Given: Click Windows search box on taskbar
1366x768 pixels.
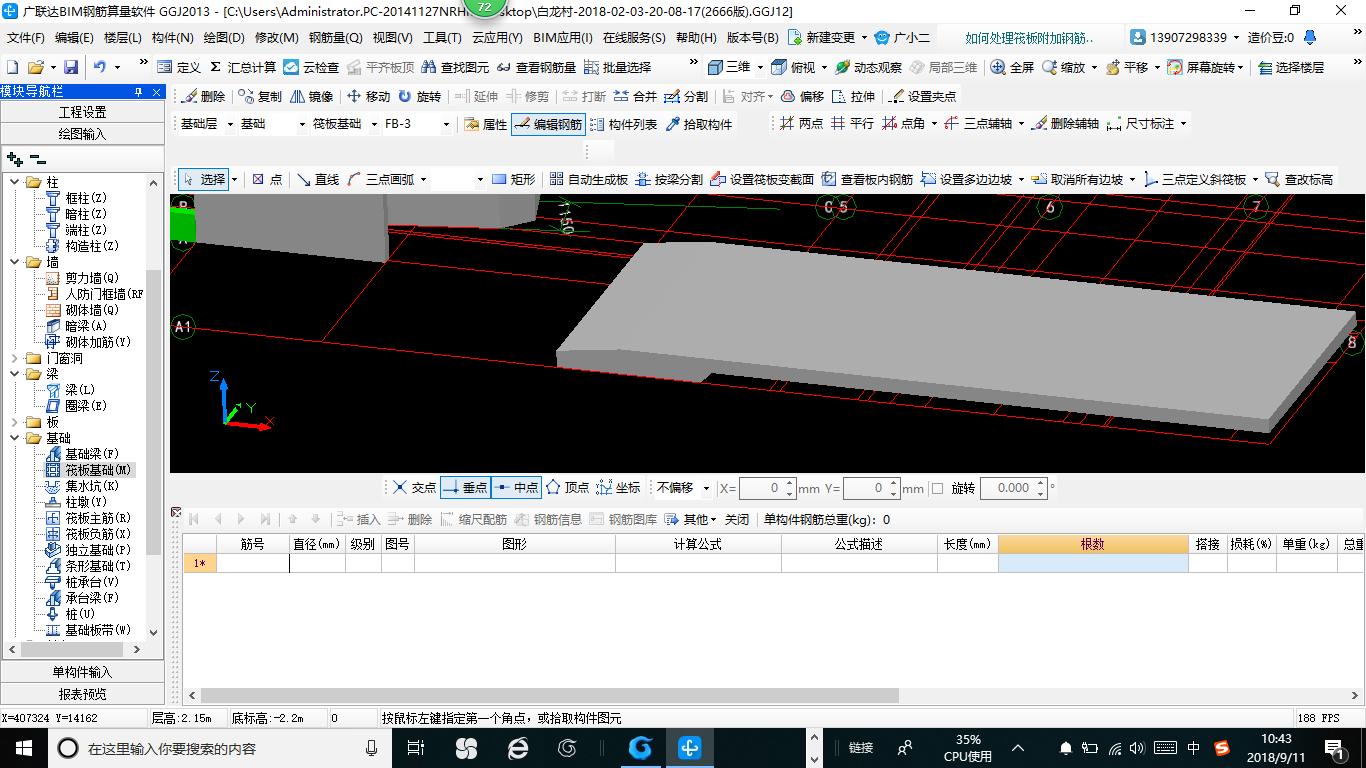Looking at the screenshot, I should (218, 748).
